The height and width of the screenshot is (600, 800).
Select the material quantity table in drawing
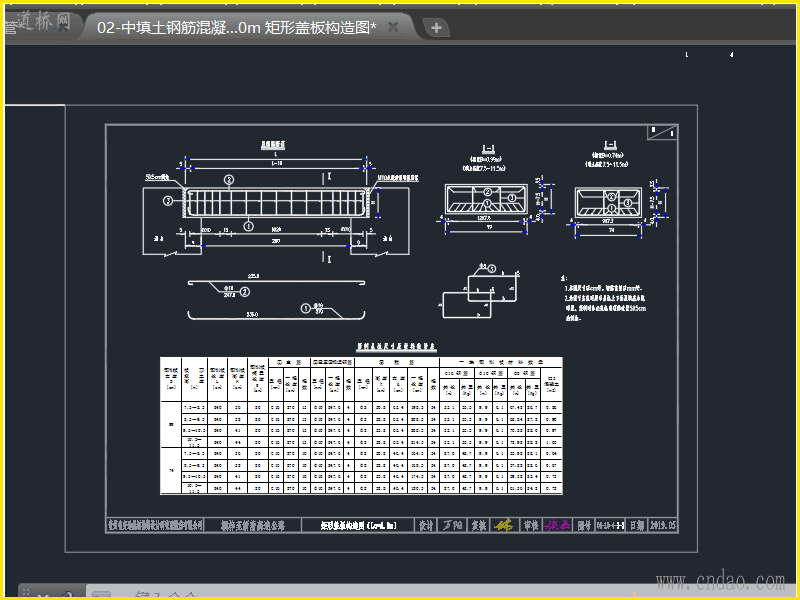click(362, 425)
